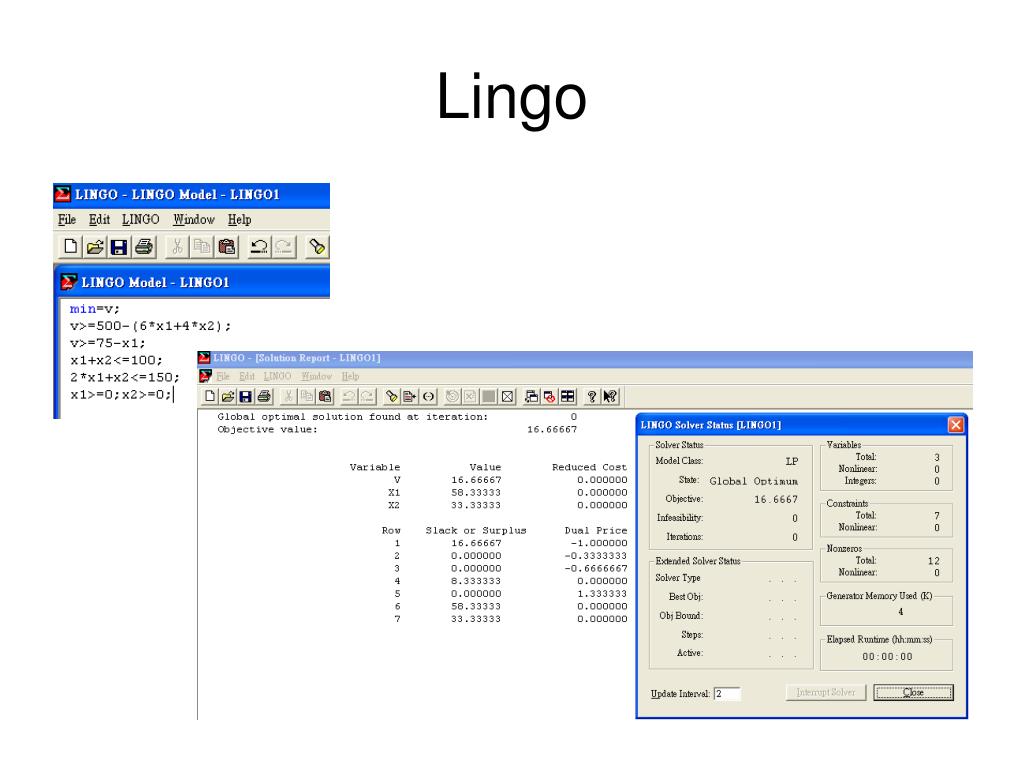Click Solution icon in Solution Report toolbar
1024x768 pixels.
470,396
